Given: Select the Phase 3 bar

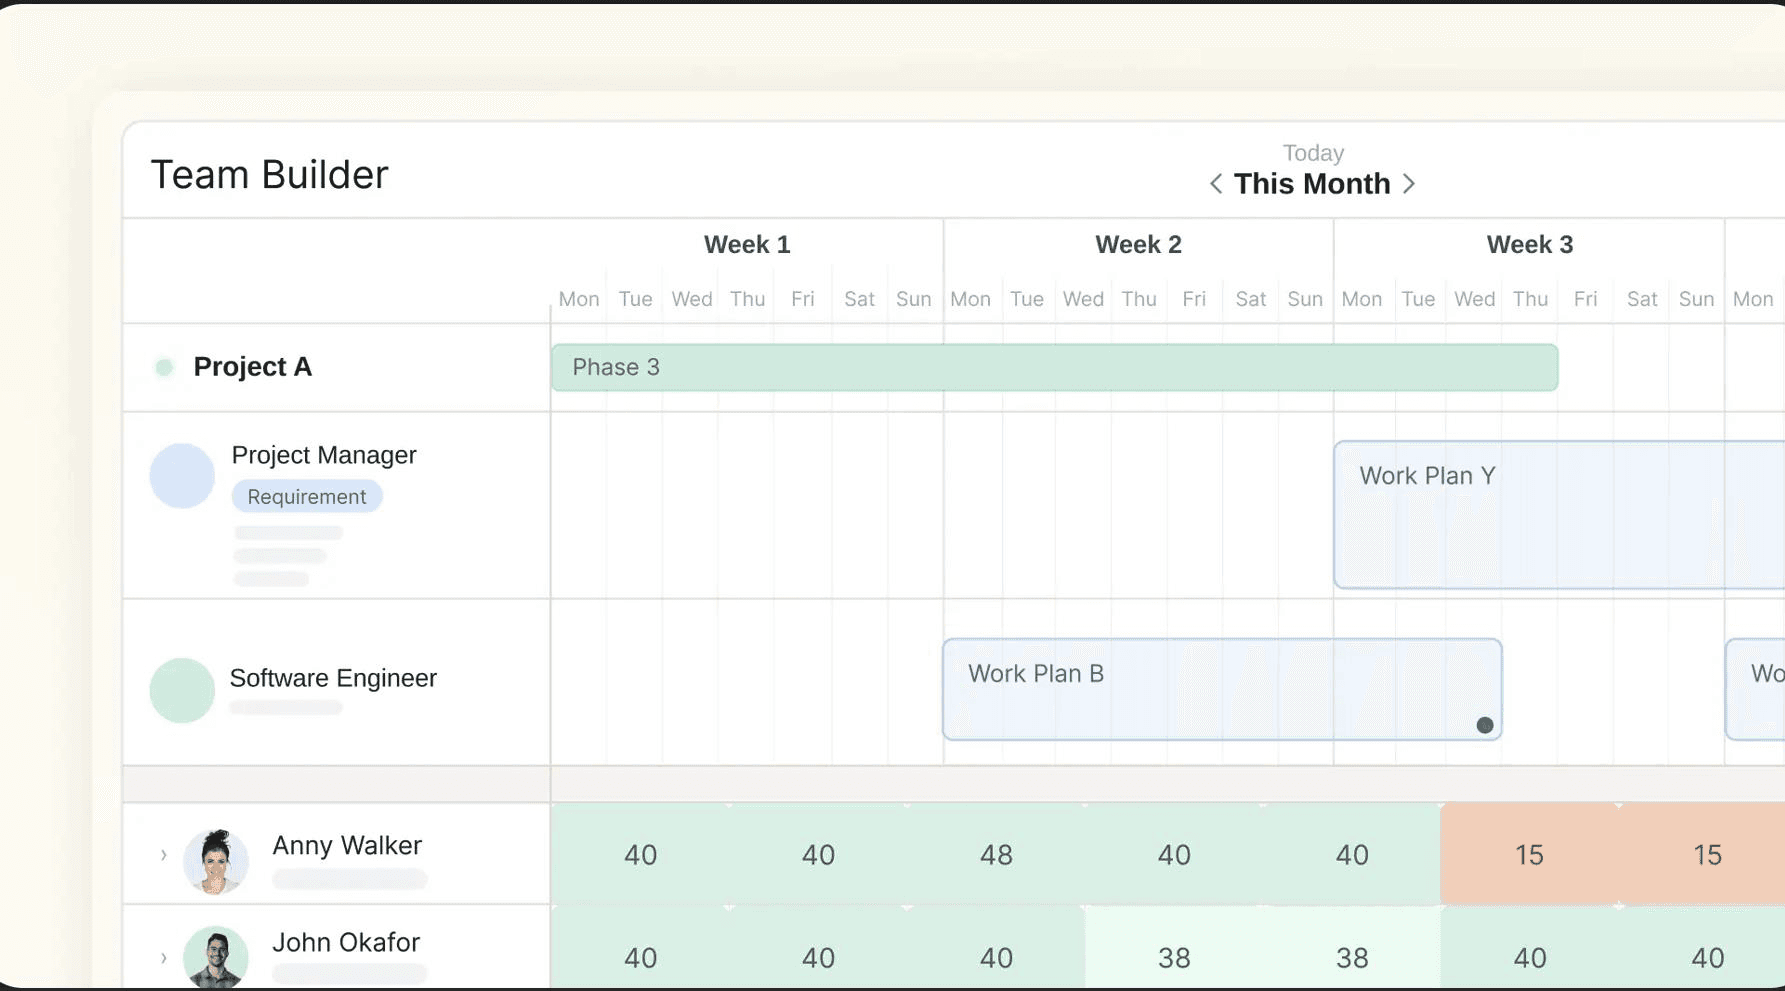Looking at the screenshot, I should tap(1055, 367).
